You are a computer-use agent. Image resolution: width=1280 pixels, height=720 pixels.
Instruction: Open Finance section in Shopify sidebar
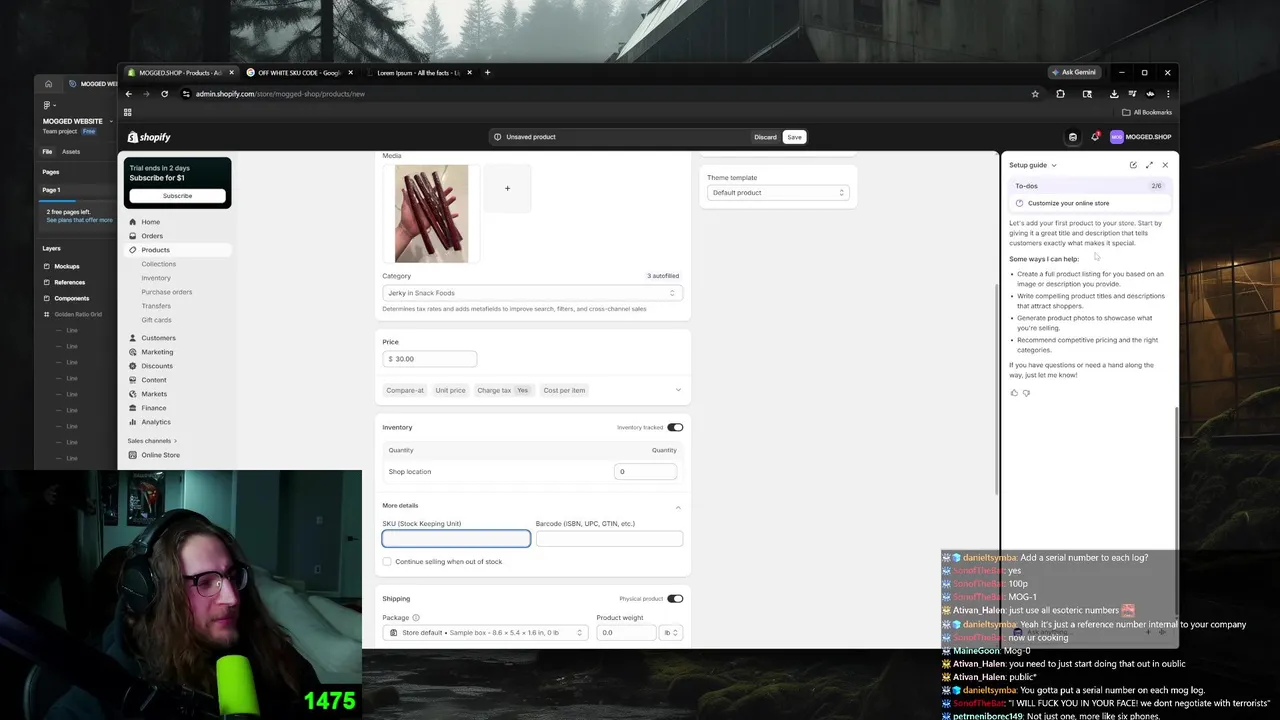[154, 408]
